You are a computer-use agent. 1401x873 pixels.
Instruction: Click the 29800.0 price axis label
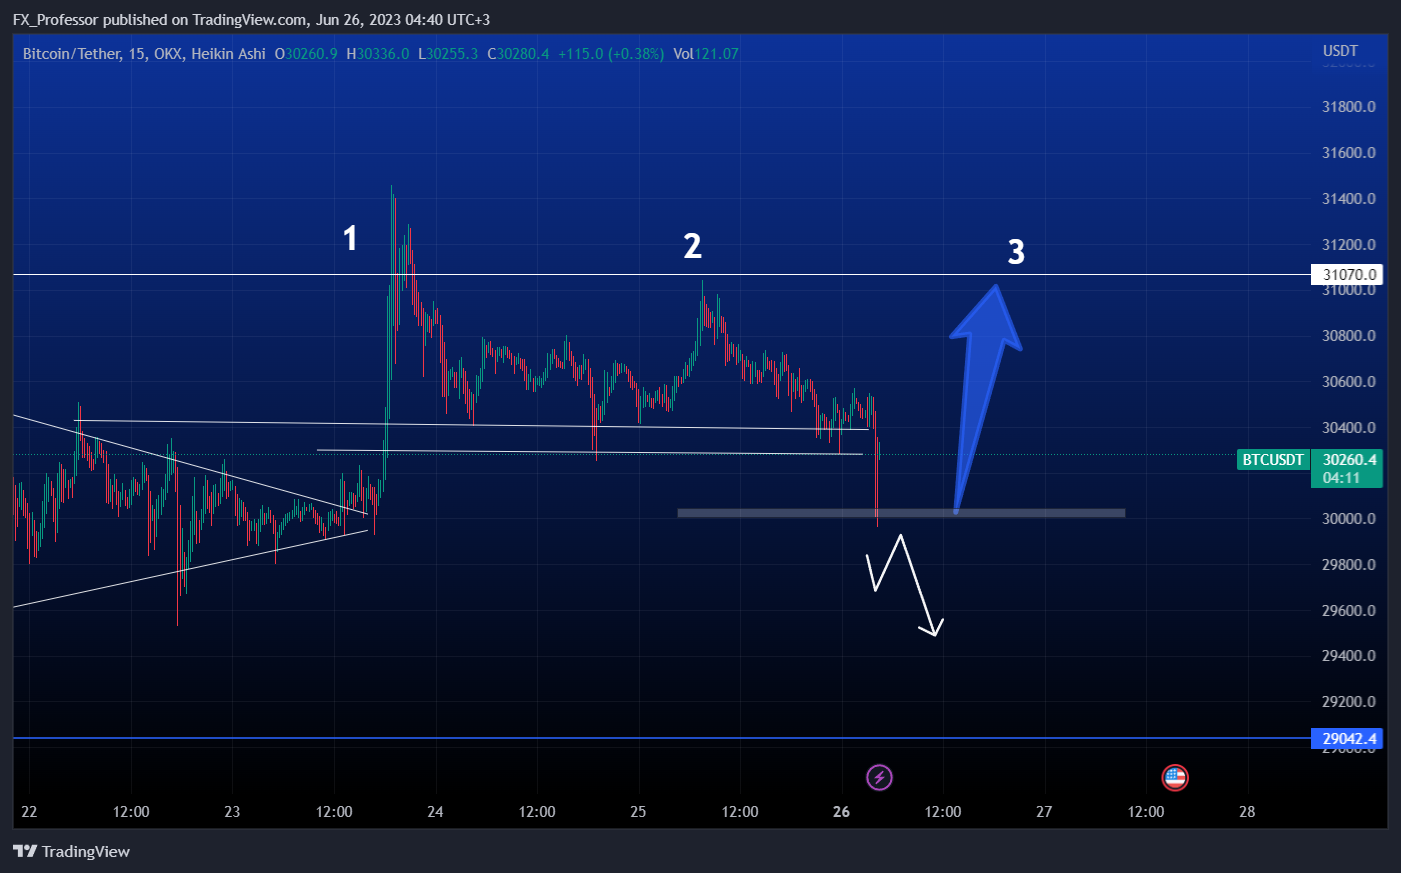[1349, 565]
